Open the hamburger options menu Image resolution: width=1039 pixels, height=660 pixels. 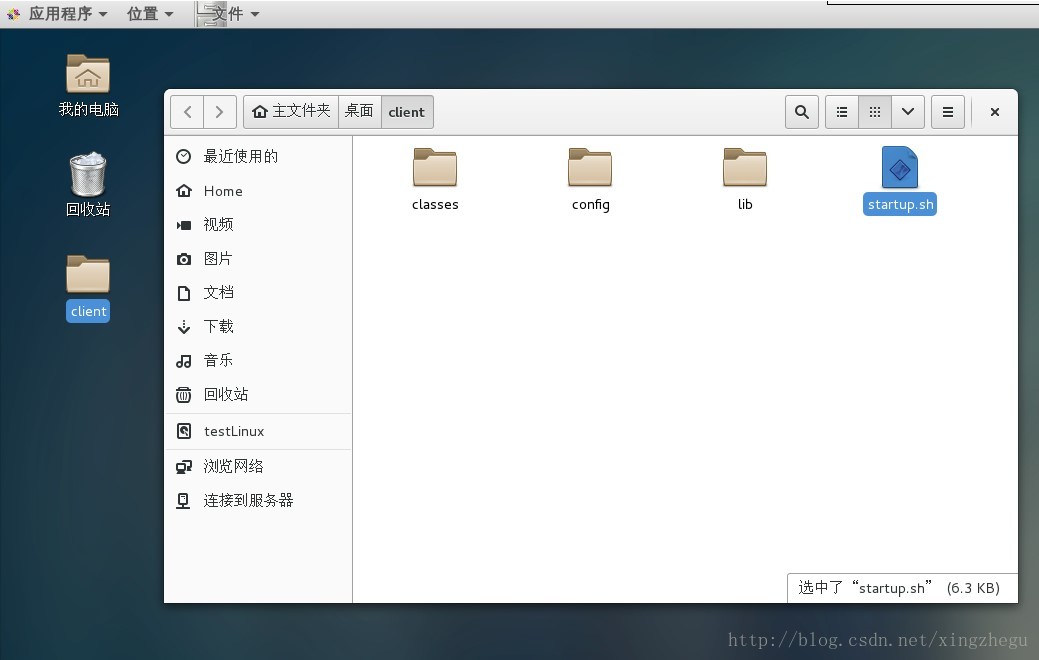tap(947, 112)
